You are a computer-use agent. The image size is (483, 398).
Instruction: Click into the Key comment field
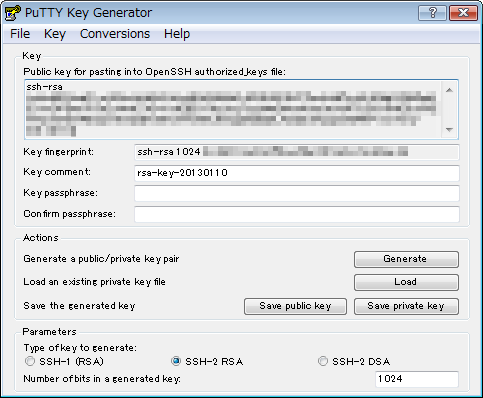tap(297, 173)
